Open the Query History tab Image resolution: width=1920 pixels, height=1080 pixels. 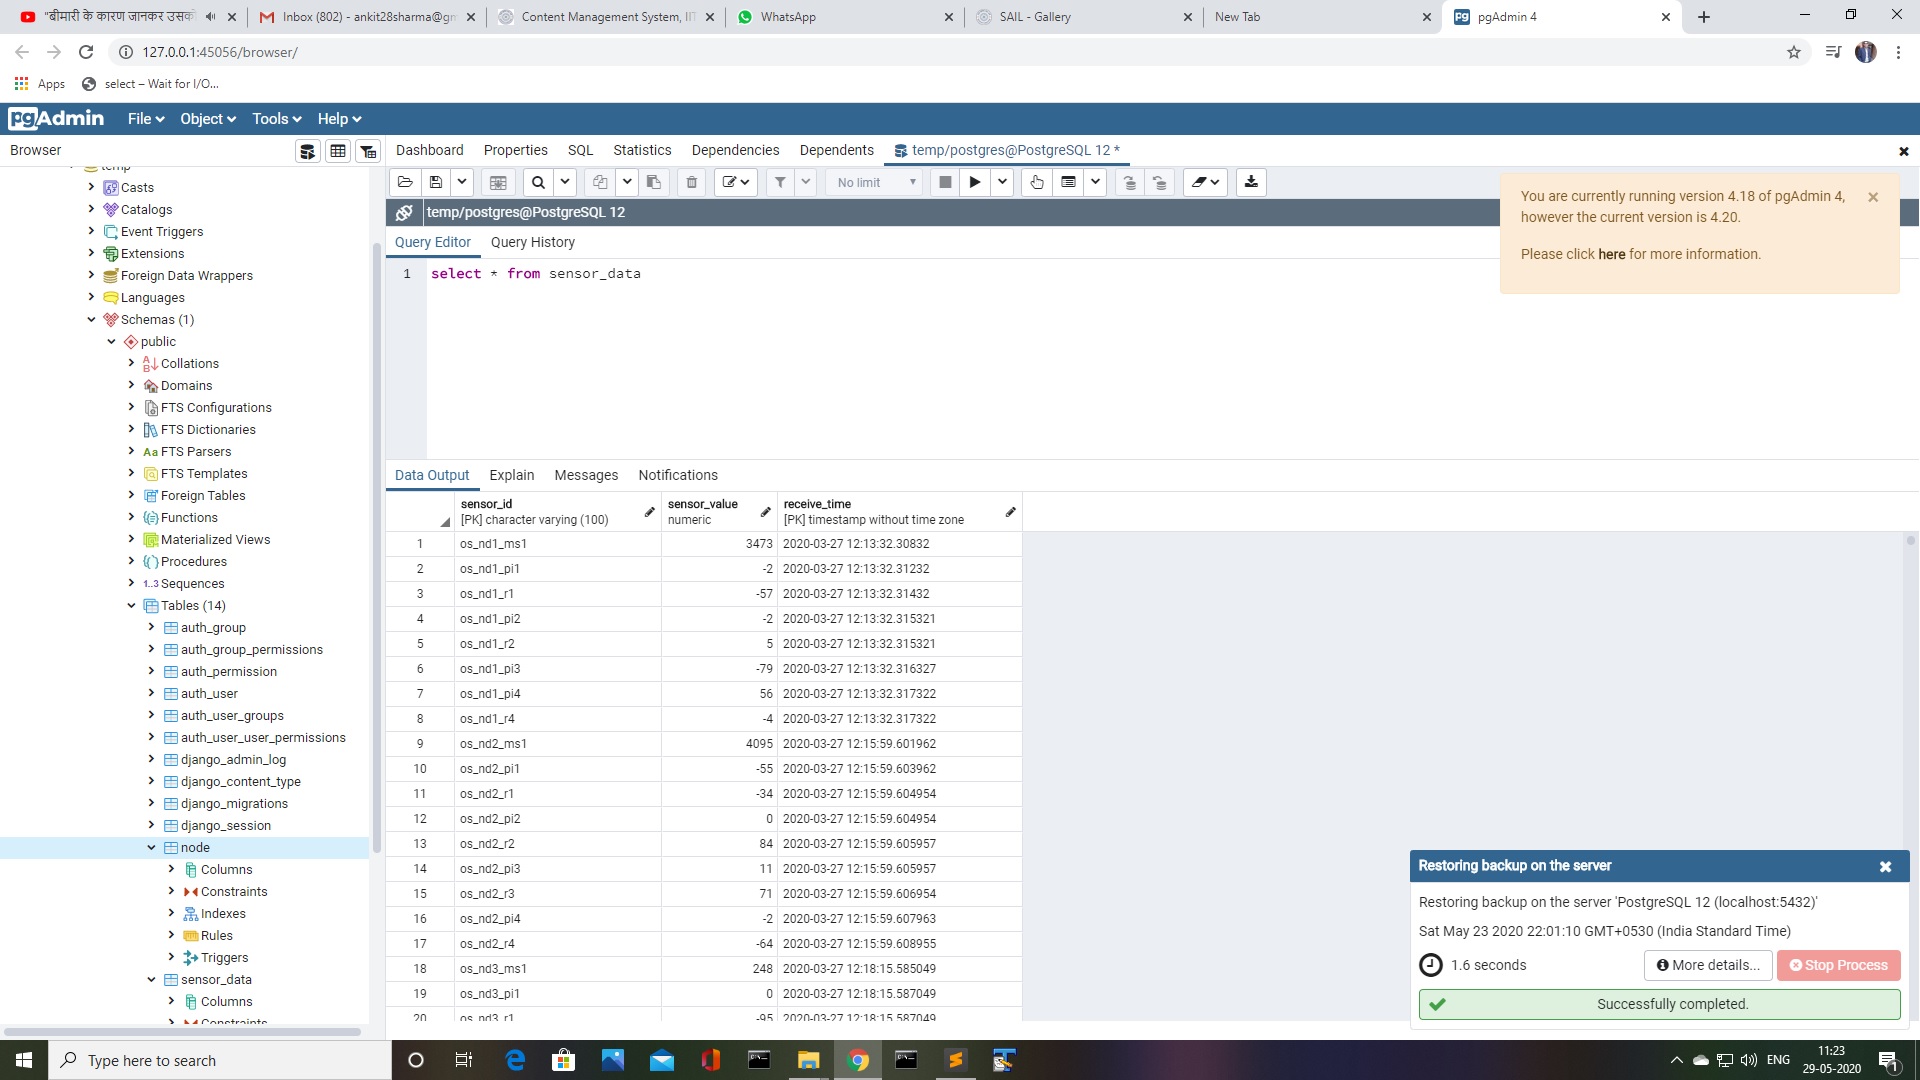[x=532, y=242]
